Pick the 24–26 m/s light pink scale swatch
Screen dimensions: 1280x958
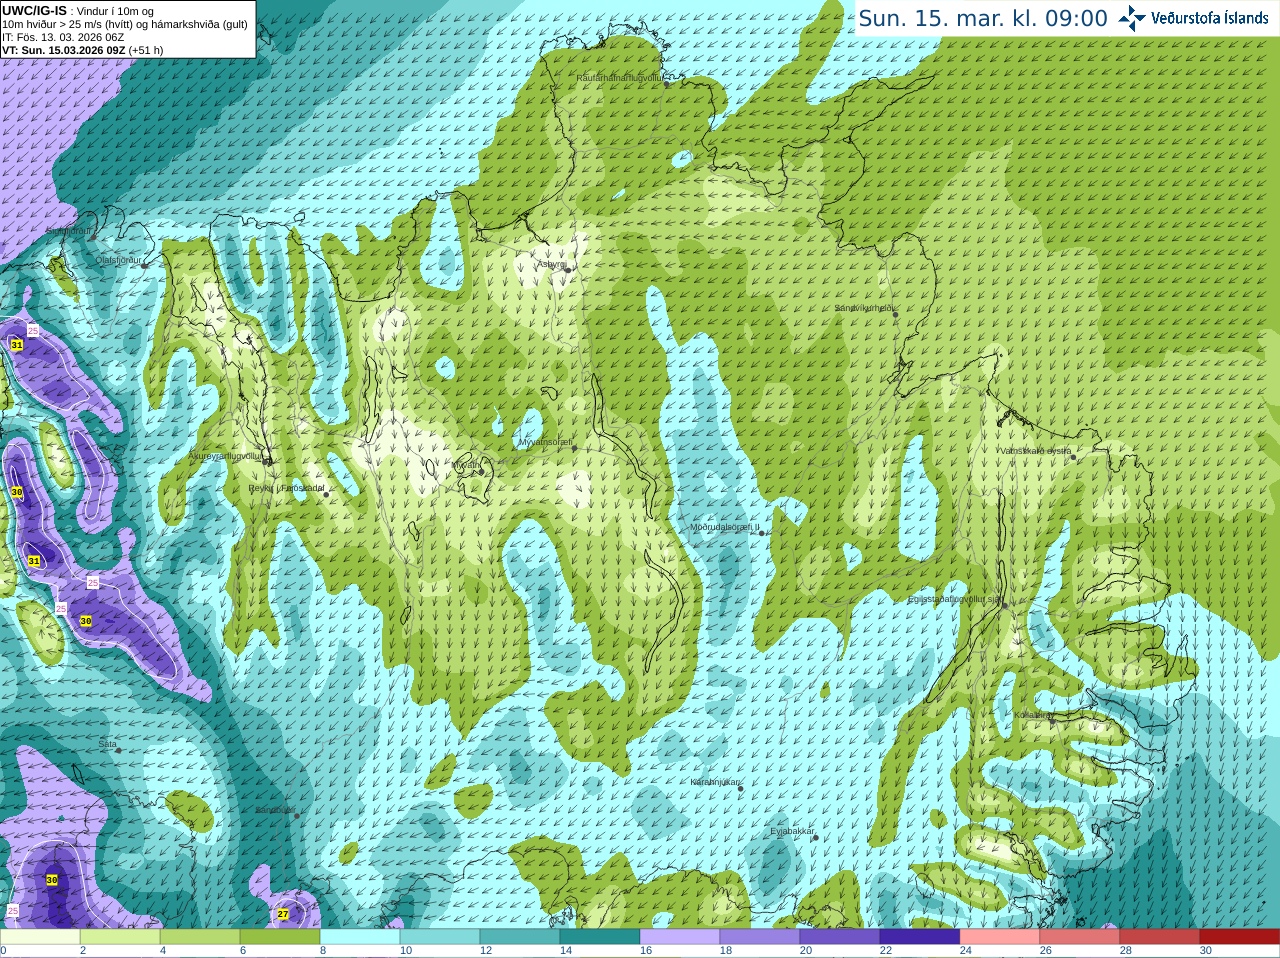coord(1000,937)
